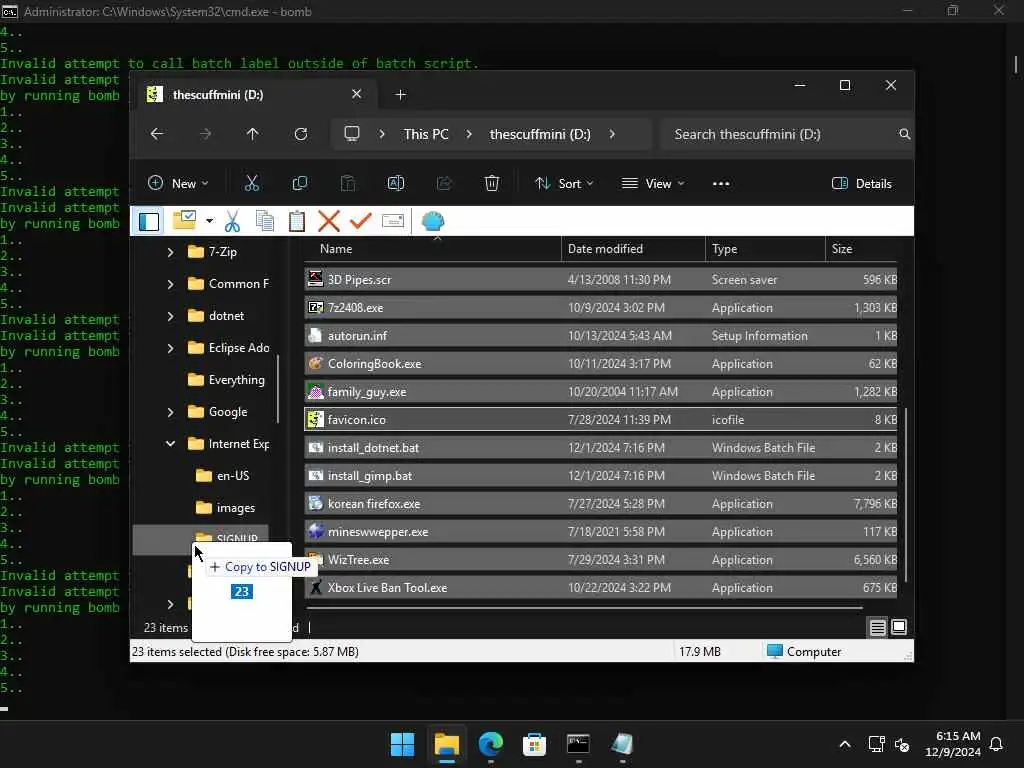This screenshot has height=768, width=1024.
Task: Toggle the Details pane button
Action: [x=862, y=184]
